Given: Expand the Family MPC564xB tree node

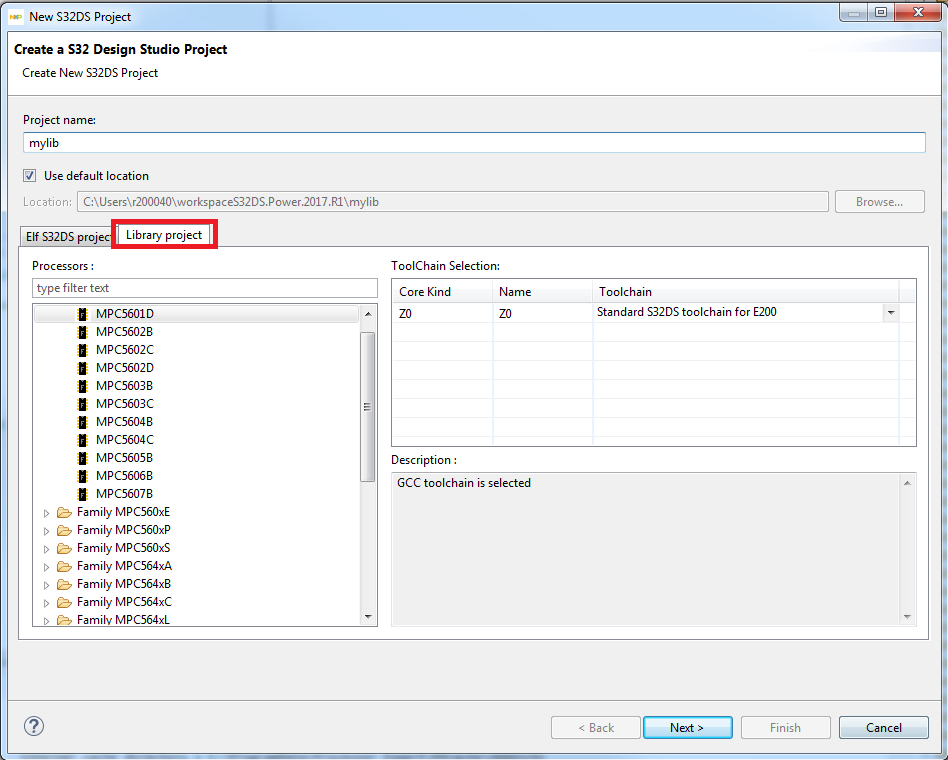Looking at the screenshot, I should [47, 585].
